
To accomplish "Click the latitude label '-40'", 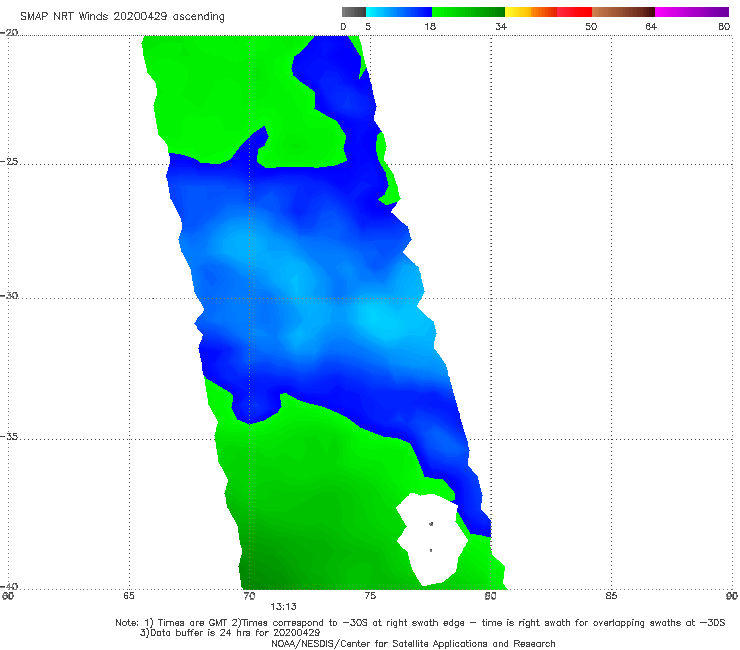I will (x=9, y=586).
